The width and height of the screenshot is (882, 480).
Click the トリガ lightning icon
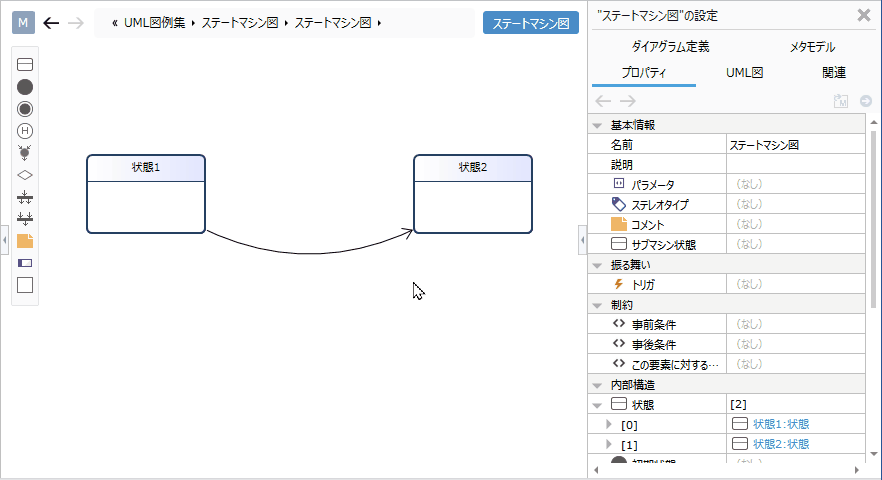pos(619,284)
